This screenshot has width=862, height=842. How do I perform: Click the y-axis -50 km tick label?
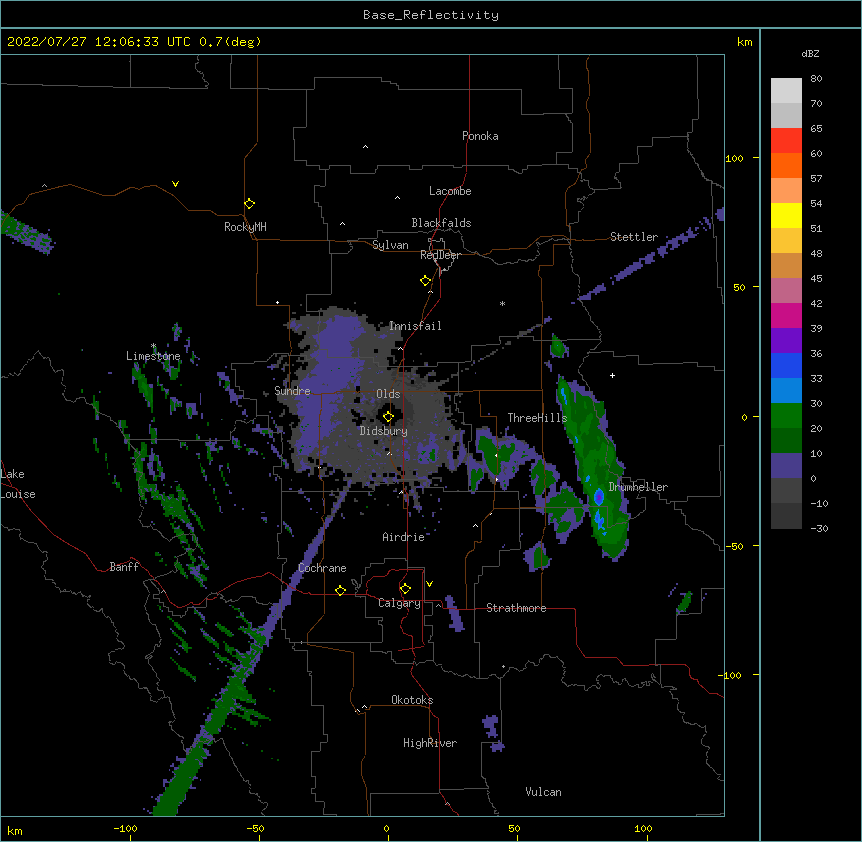(734, 546)
